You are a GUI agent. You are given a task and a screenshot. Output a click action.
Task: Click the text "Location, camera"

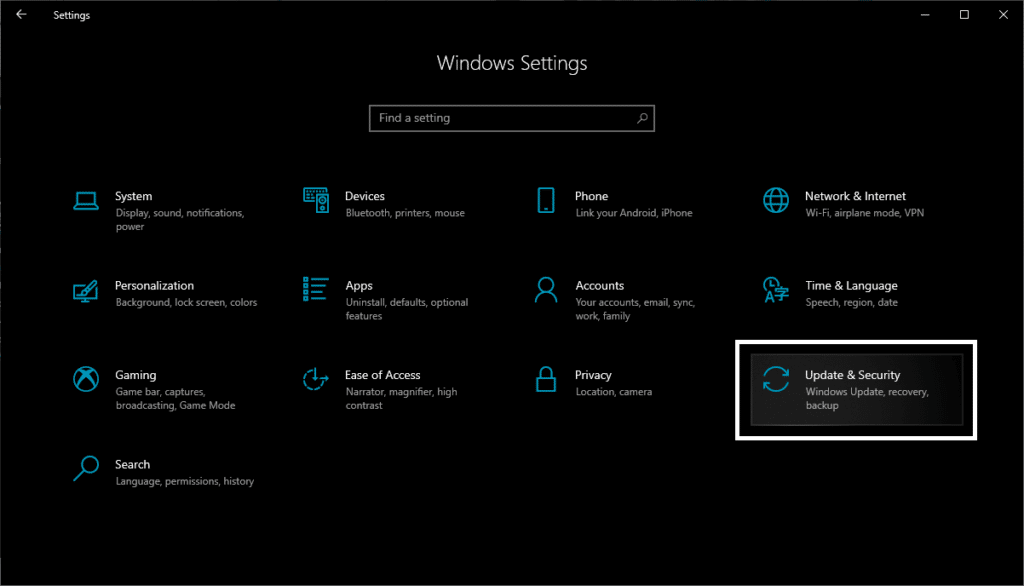pyautogui.click(x=614, y=392)
